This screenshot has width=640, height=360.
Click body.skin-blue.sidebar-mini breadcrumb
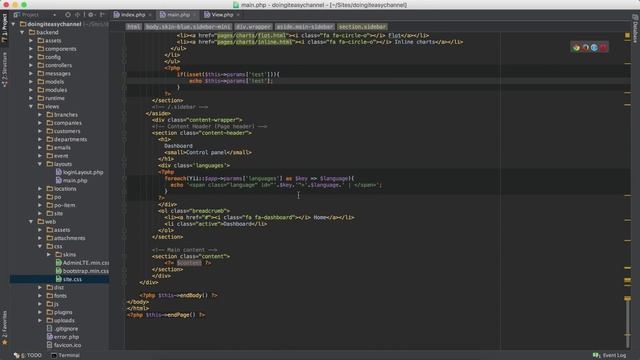pos(188,27)
